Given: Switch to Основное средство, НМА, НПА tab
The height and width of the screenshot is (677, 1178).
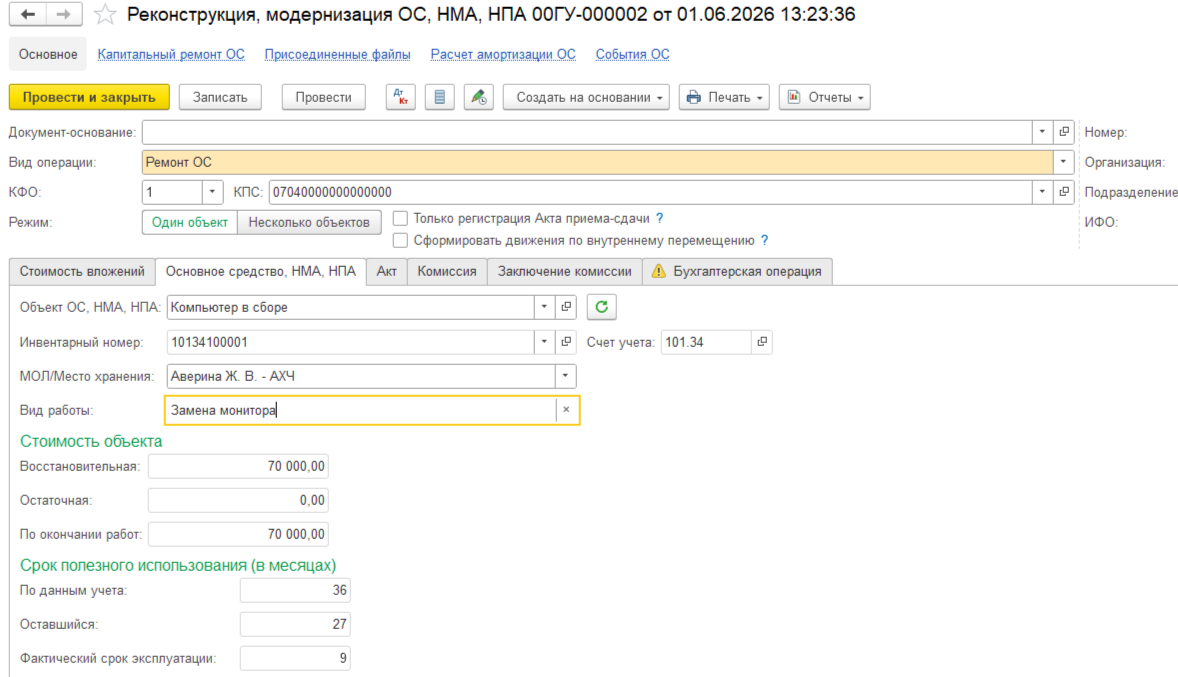Looking at the screenshot, I should tap(261, 271).
